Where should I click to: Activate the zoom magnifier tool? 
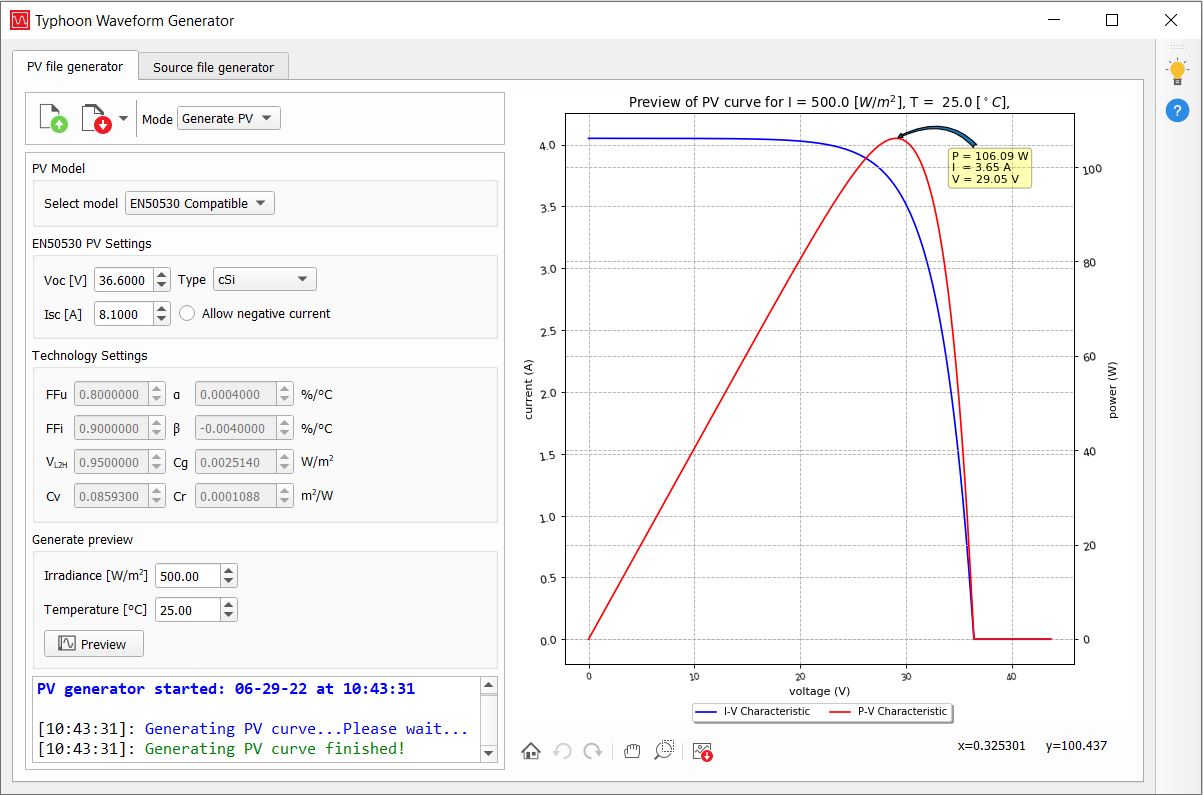[x=665, y=751]
